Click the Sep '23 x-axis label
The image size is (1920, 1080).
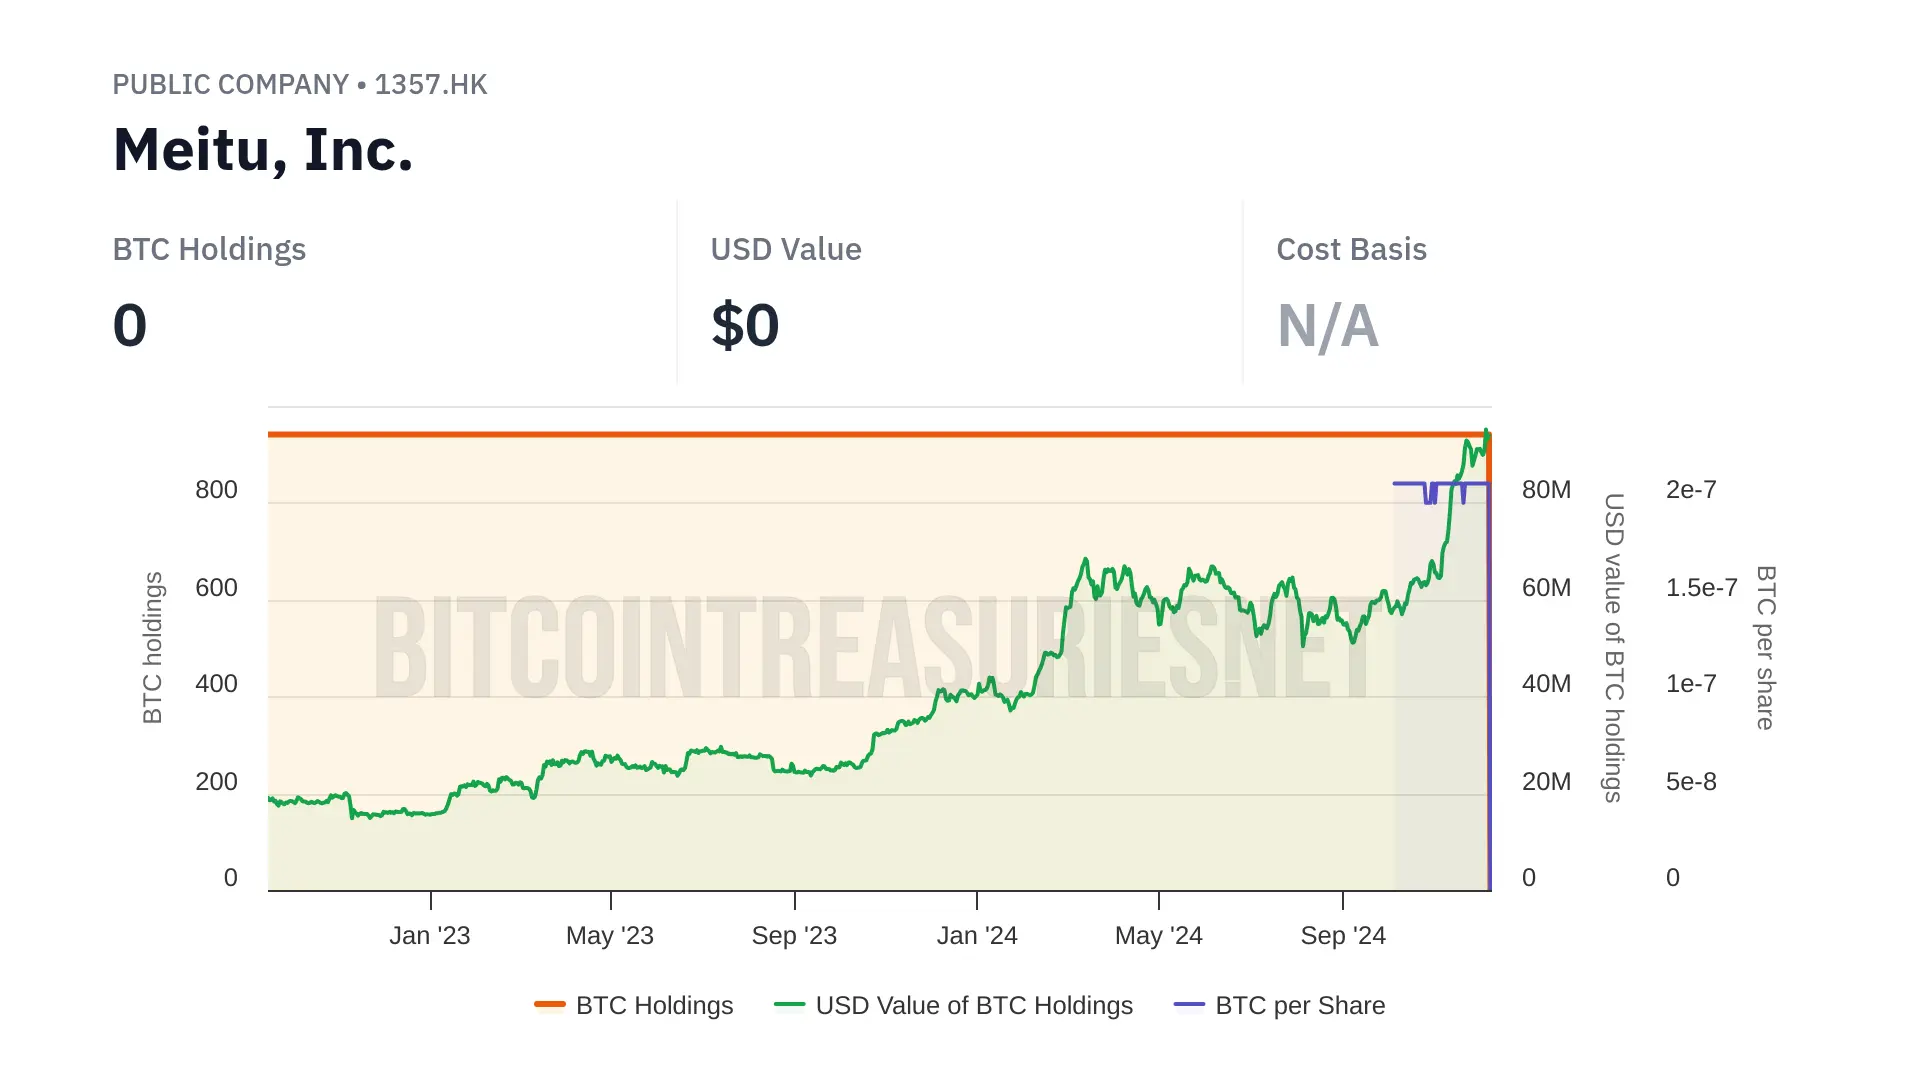(794, 936)
